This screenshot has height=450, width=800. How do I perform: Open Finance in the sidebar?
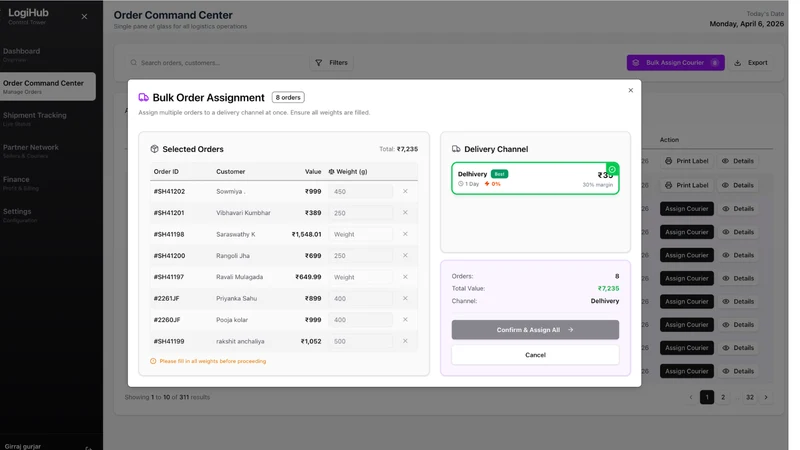click(47, 183)
